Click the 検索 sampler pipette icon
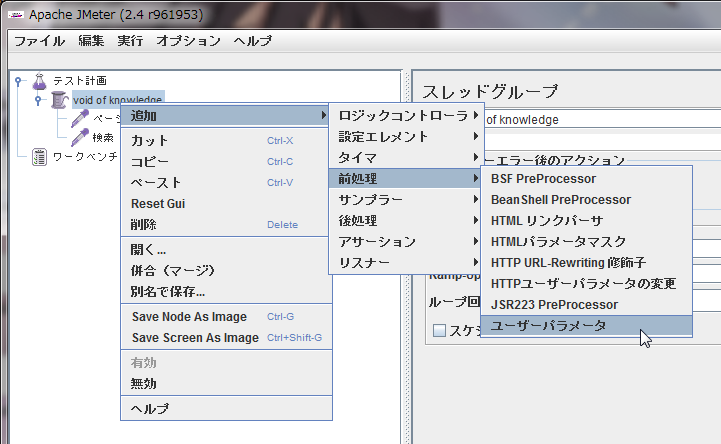 click(x=80, y=137)
